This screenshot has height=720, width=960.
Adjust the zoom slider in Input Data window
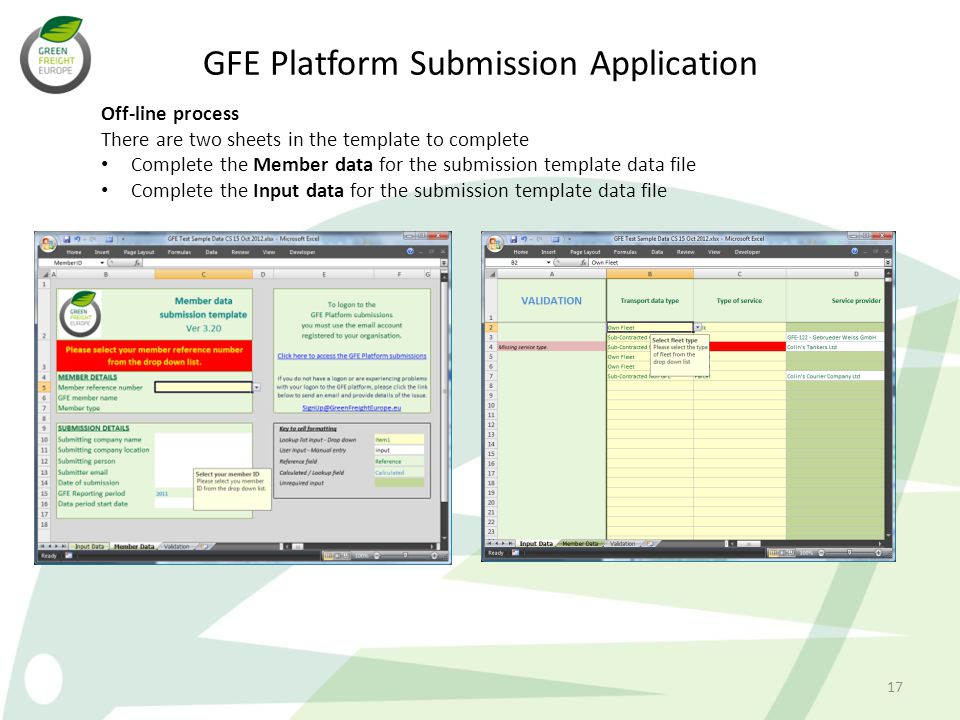click(850, 552)
